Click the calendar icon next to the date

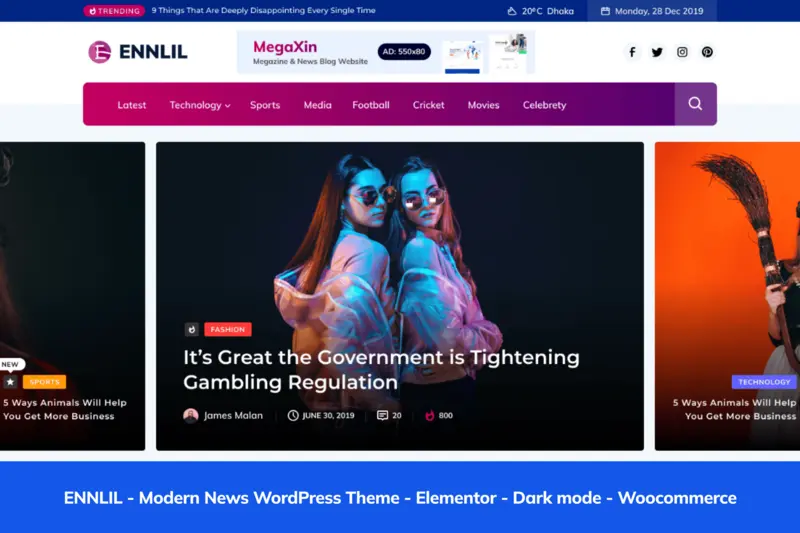605,11
